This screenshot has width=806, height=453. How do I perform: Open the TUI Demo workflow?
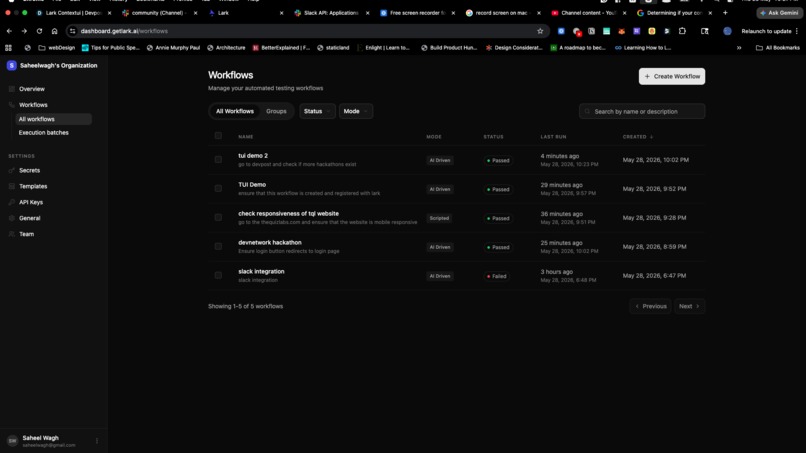tap(252, 185)
